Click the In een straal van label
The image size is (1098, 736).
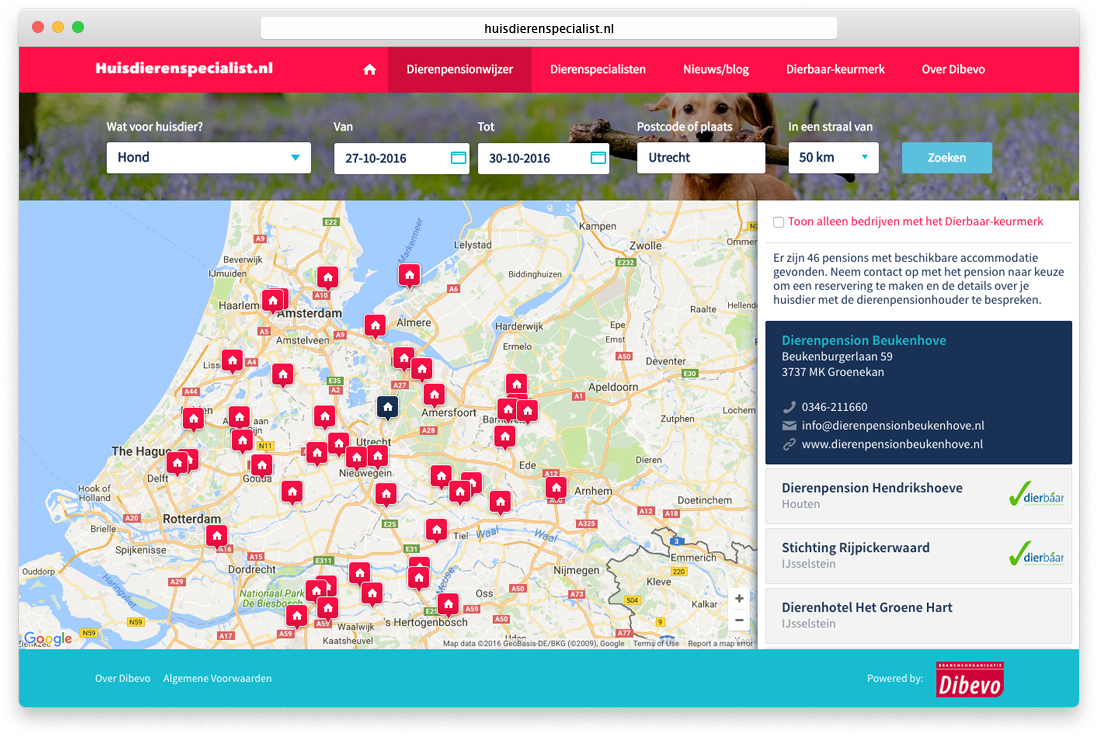click(x=831, y=127)
